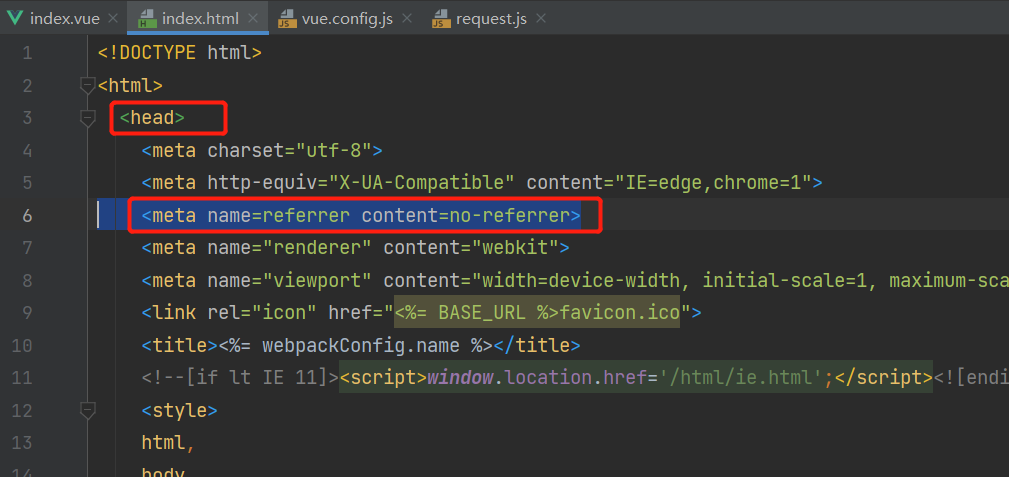Close the index.html tab
This screenshot has width=1009, height=477.
[254, 18]
